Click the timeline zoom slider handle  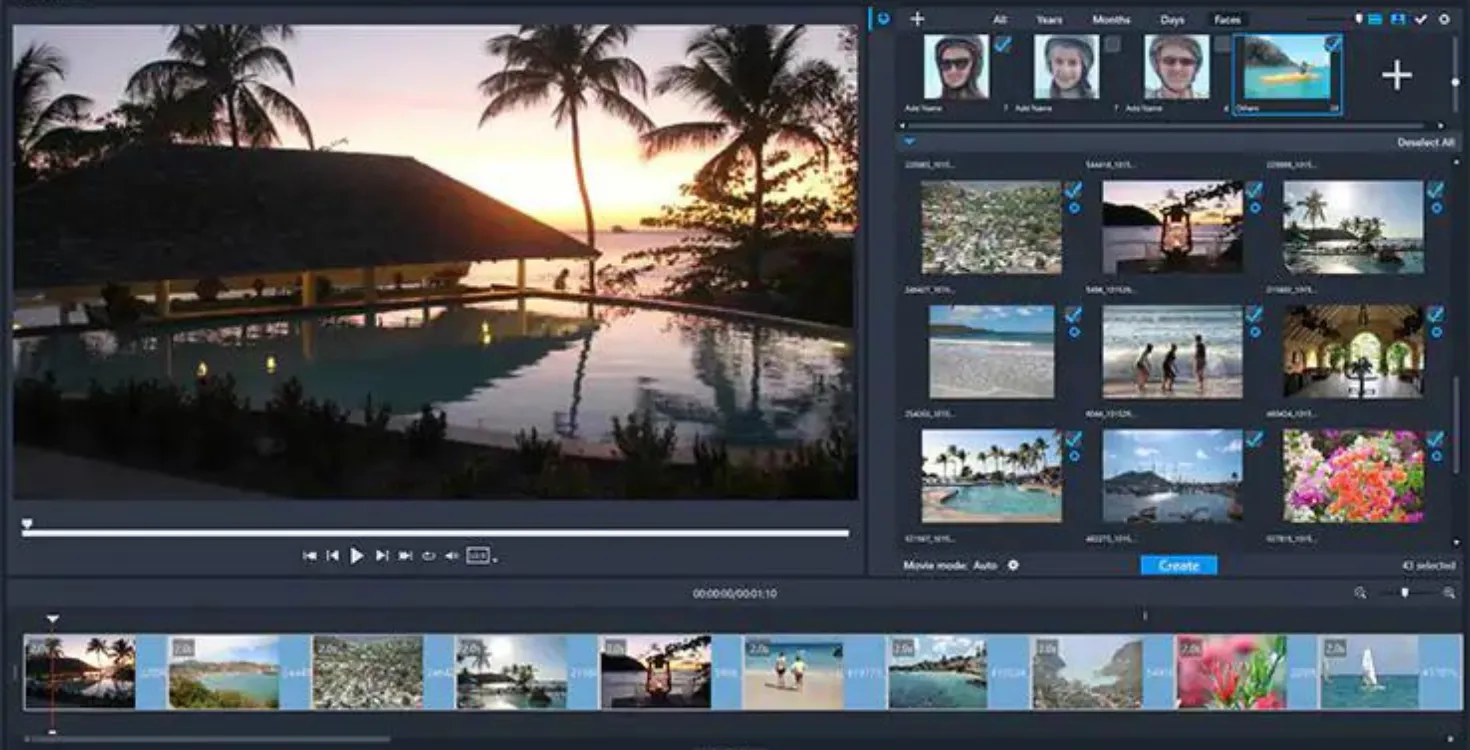click(1404, 593)
